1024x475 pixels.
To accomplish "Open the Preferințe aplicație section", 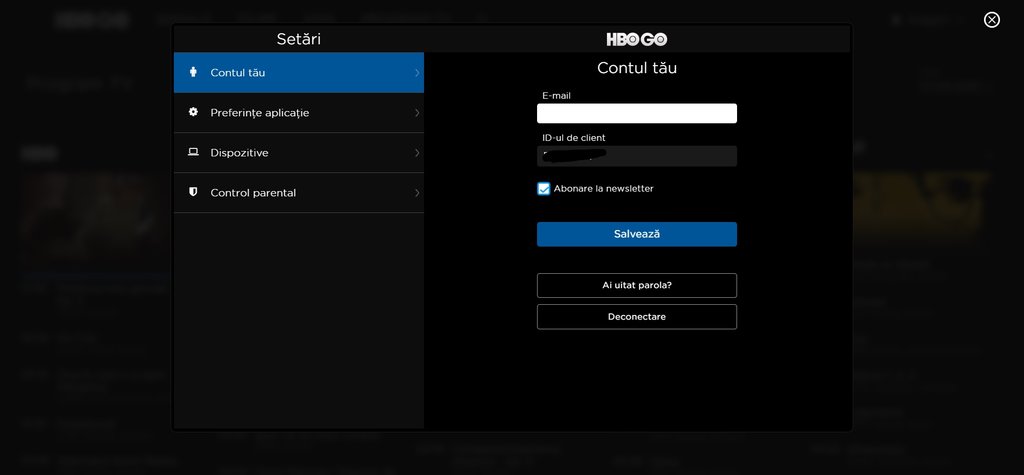I will coord(298,112).
